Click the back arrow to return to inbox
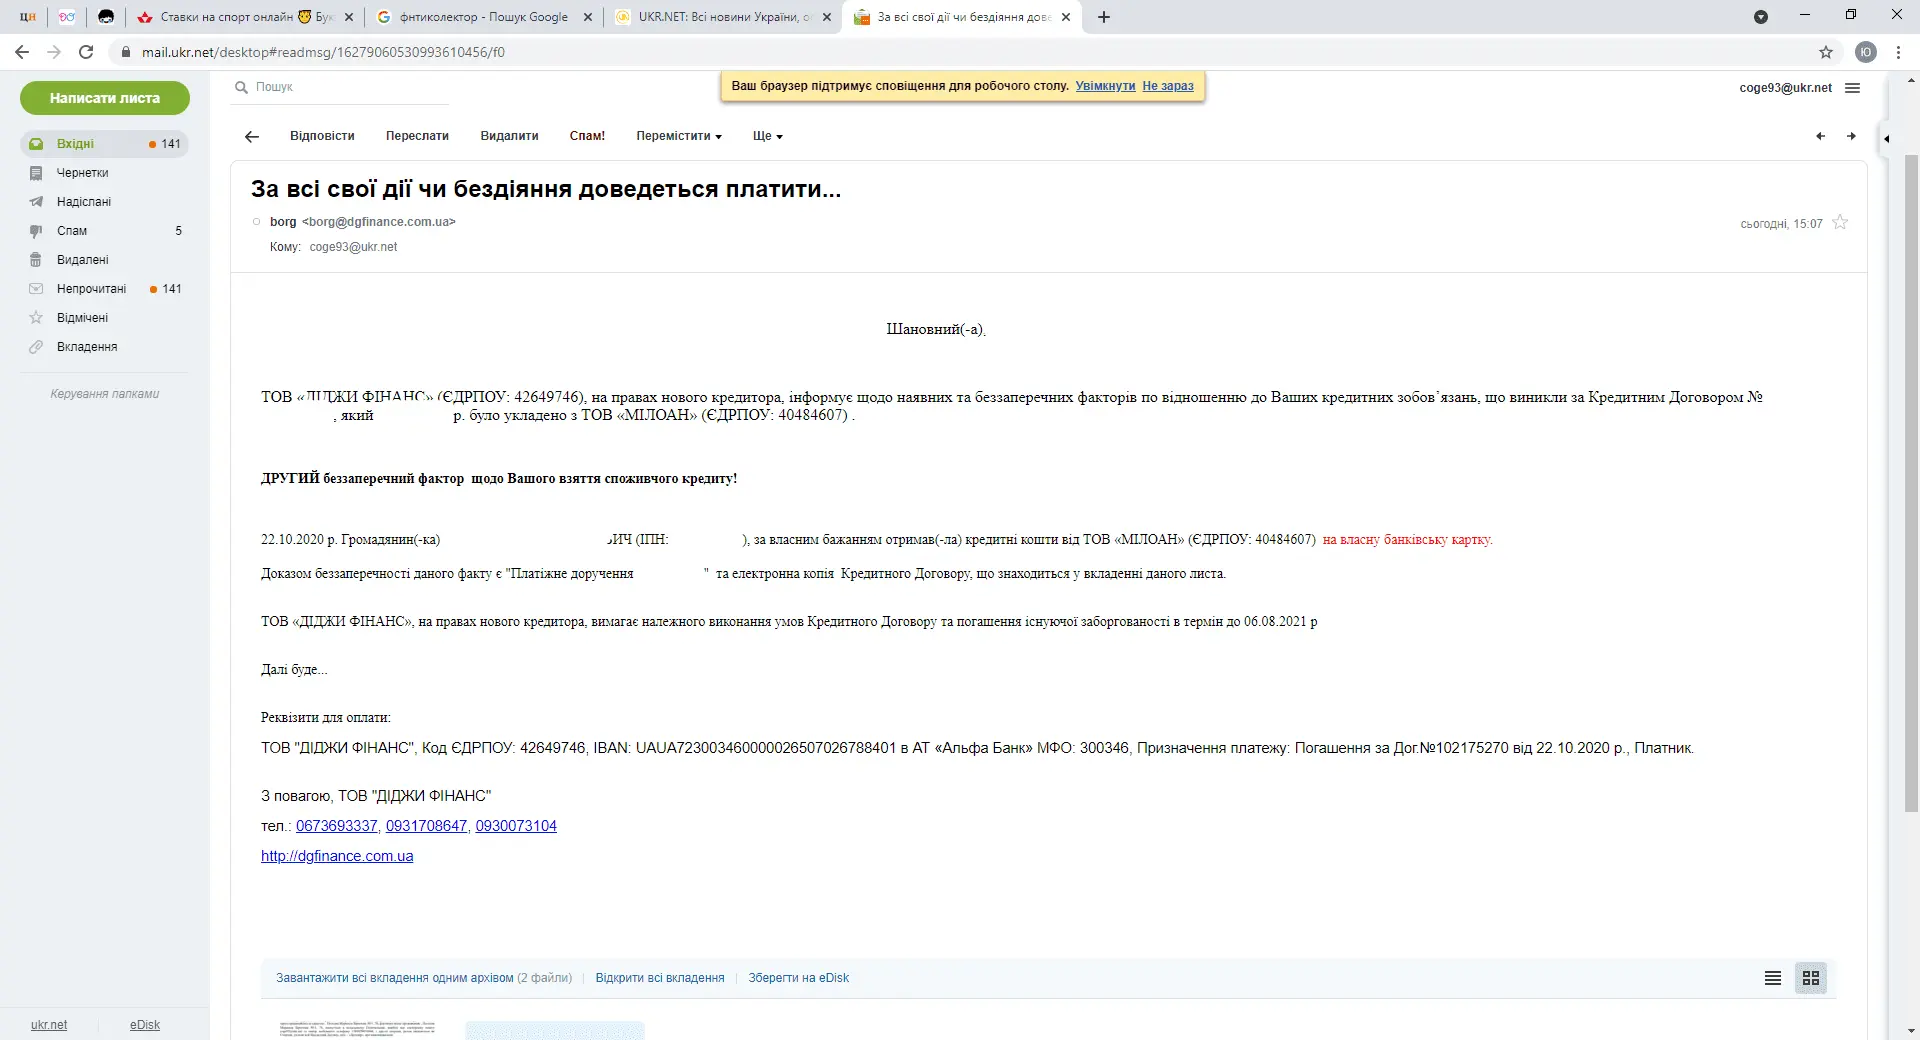Viewport: 1920px width, 1040px height. click(x=252, y=136)
